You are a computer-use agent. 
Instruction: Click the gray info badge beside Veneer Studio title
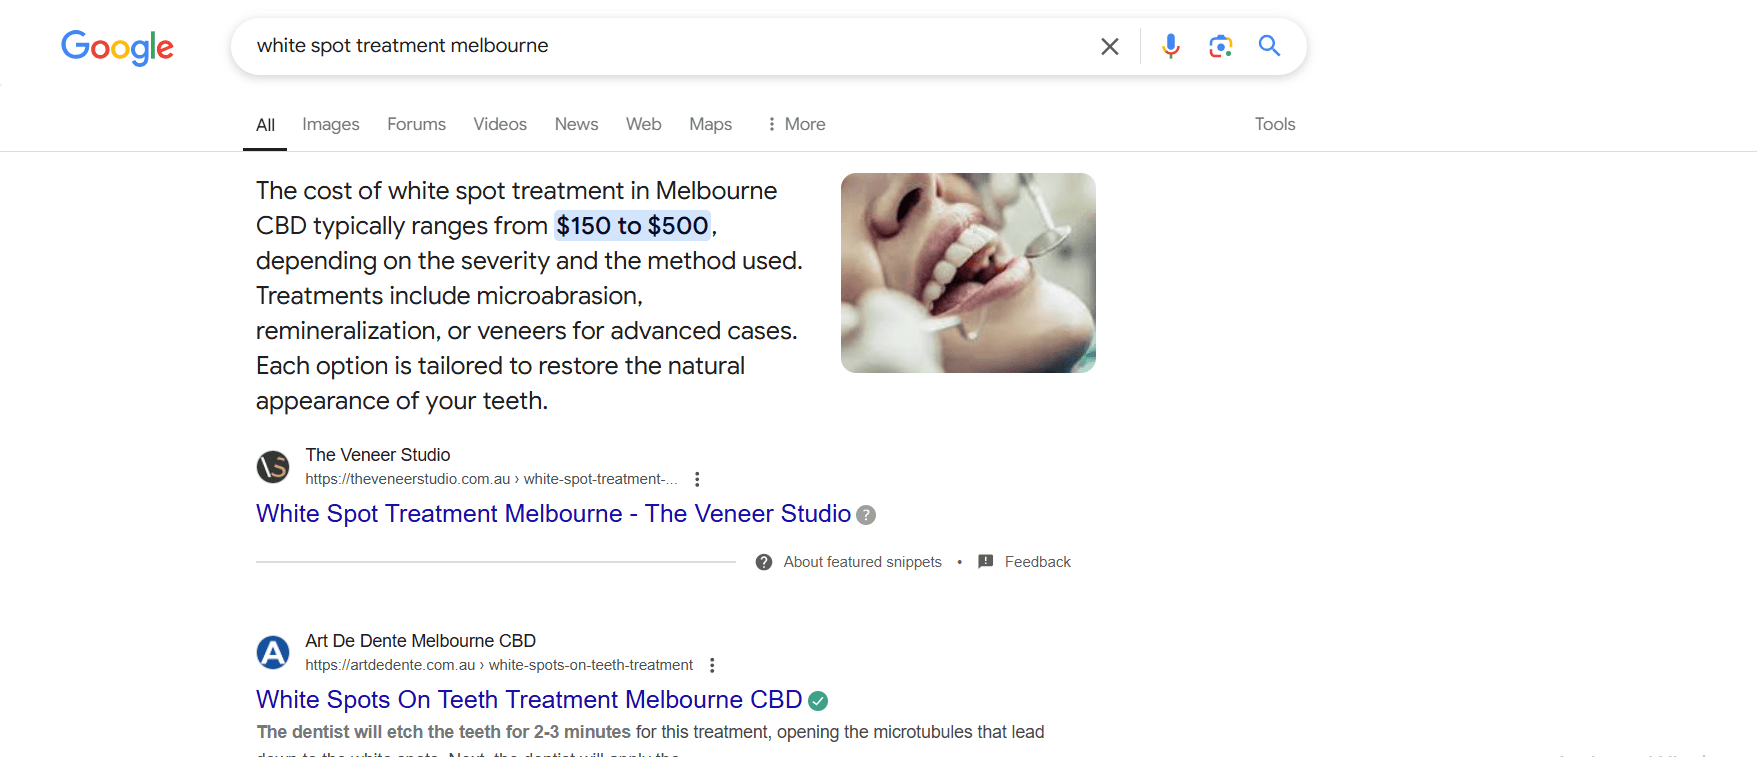[x=866, y=515]
